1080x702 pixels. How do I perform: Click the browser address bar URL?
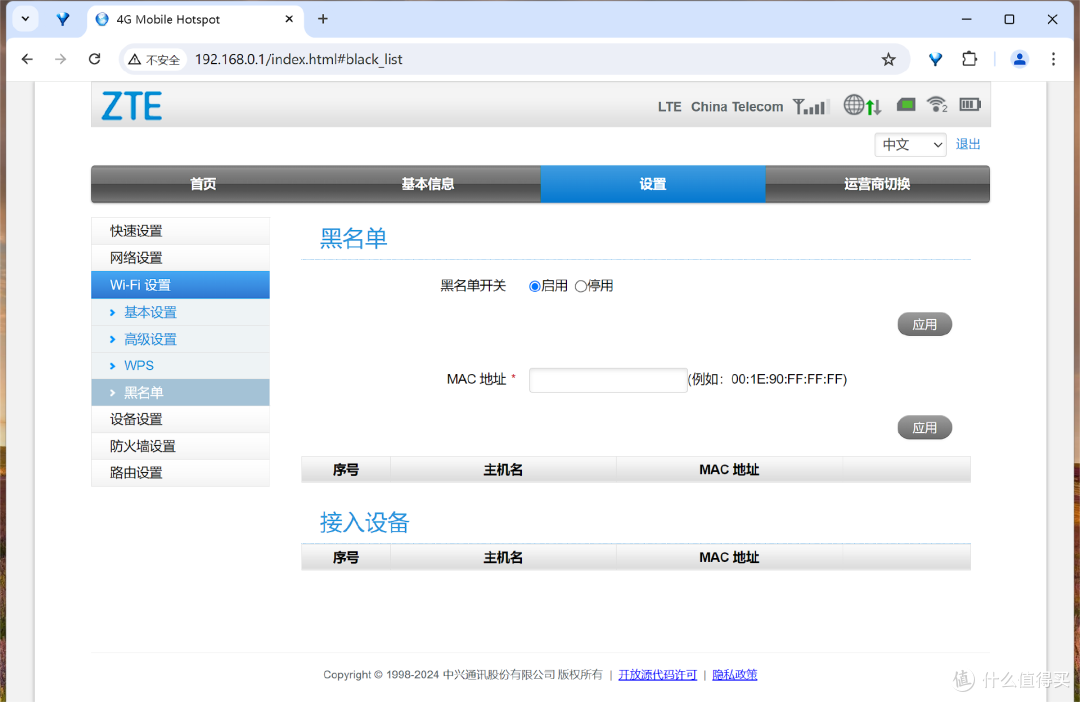[x=298, y=59]
